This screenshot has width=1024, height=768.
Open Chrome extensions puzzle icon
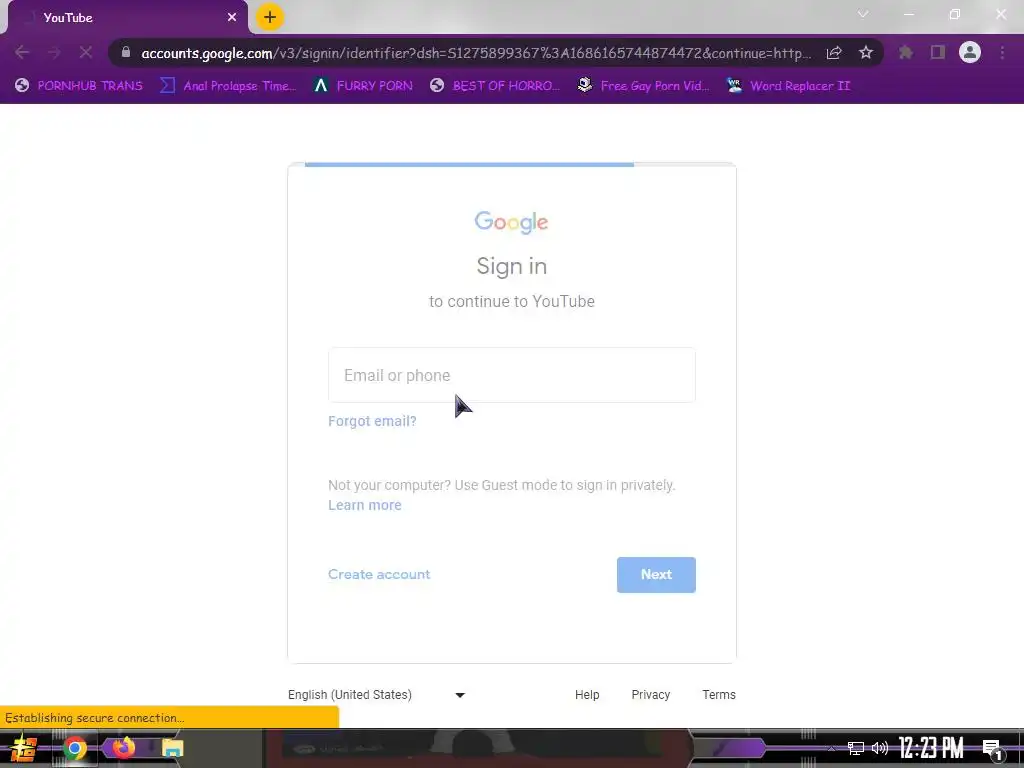(x=906, y=52)
